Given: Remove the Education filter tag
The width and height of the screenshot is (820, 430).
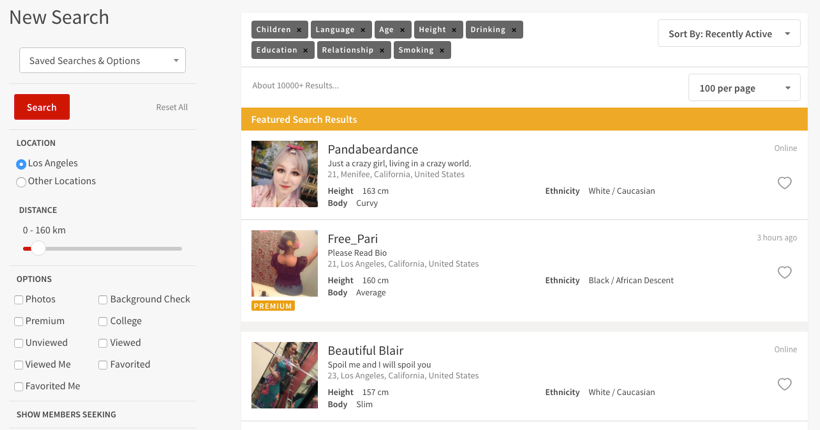Looking at the screenshot, I should click(x=305, y=50).
